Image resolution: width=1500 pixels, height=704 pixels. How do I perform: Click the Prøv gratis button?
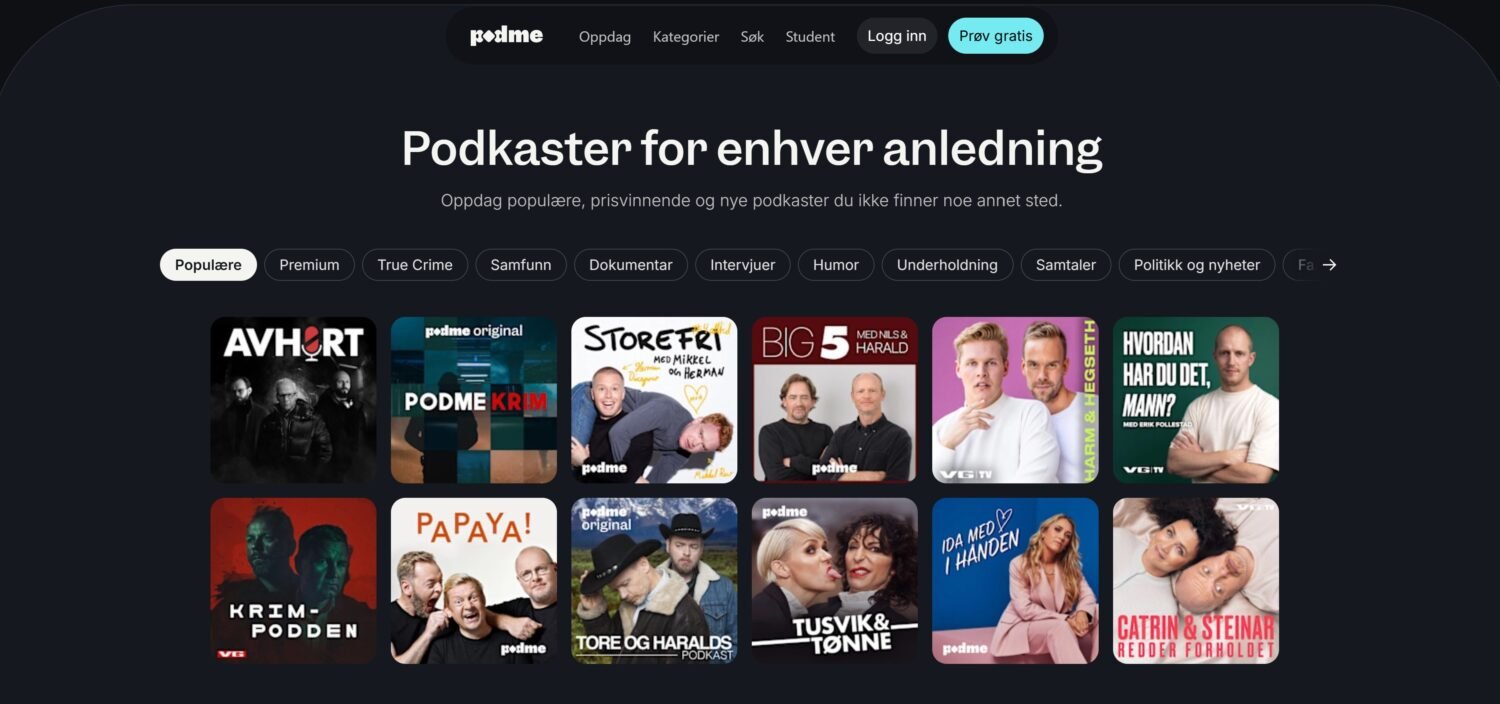[995, 36]
